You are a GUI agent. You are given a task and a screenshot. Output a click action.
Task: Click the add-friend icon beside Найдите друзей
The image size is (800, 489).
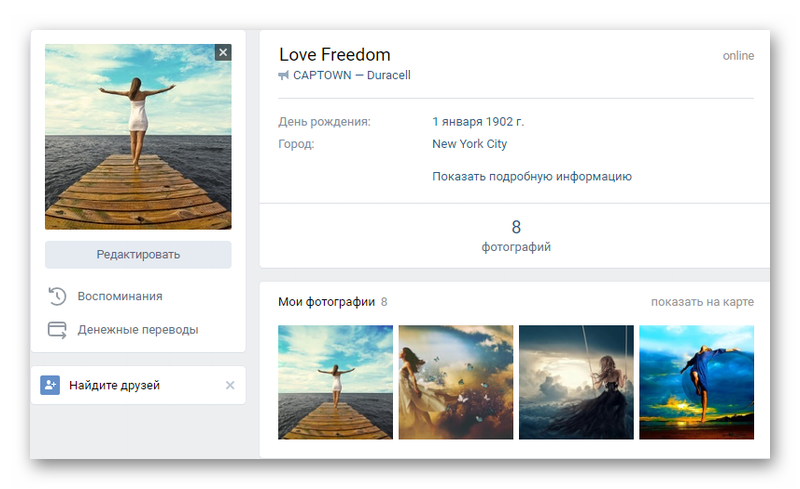[x=50, y=385]
